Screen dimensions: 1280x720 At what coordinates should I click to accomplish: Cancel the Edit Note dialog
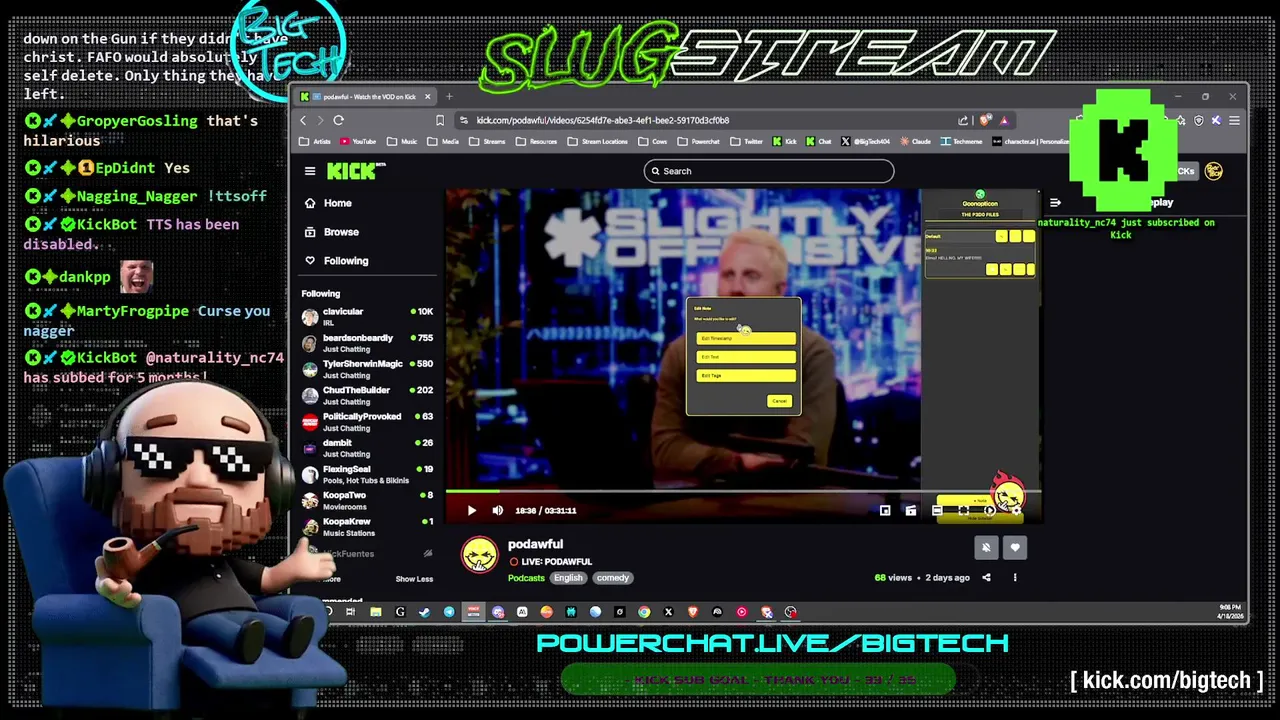(779, 401)
